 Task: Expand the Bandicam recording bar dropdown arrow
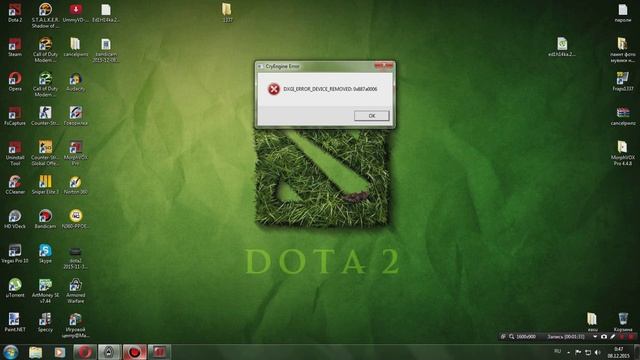point(595,337)
